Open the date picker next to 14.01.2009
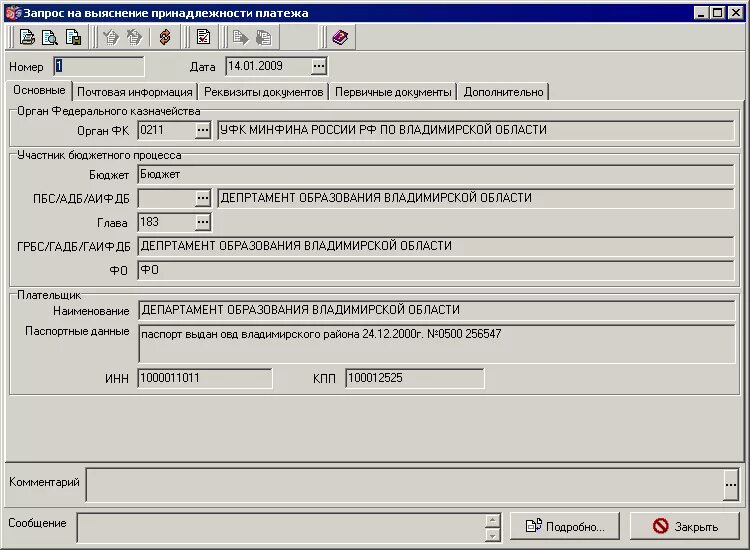This screenshot has height=550, width=750. click(x=319, y=66)
